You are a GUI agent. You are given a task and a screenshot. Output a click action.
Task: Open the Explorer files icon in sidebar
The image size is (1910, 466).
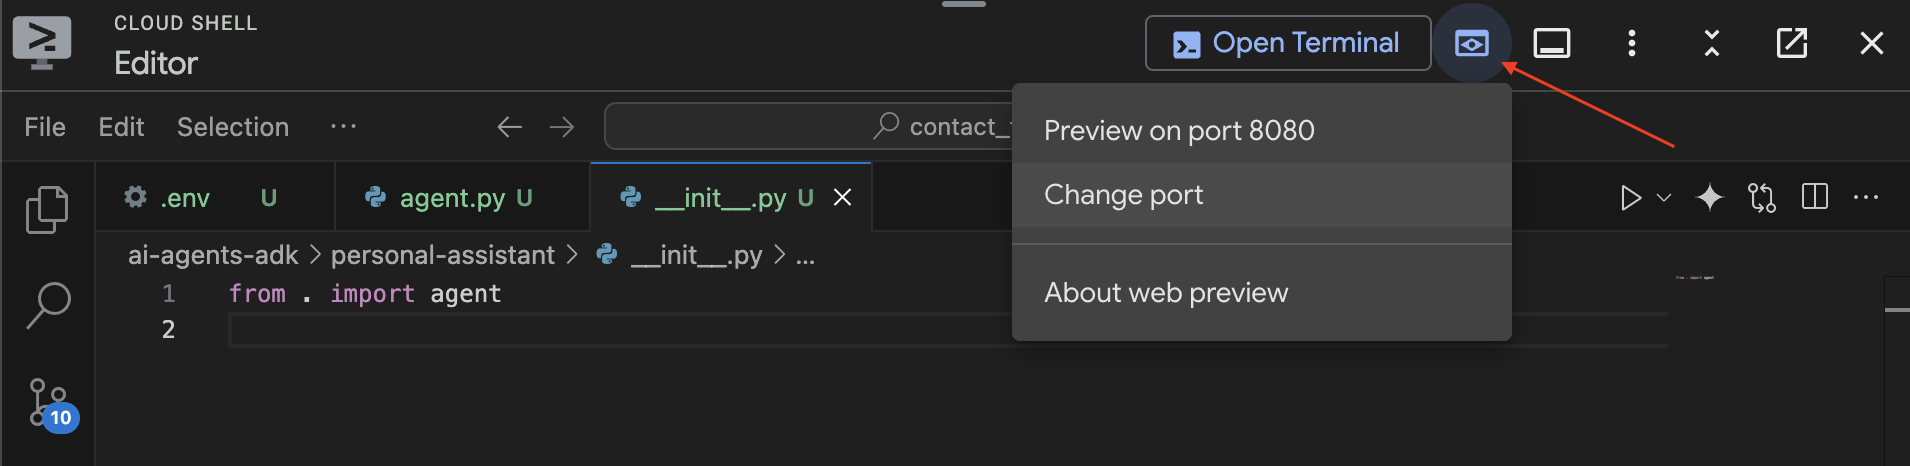[47, 210]
